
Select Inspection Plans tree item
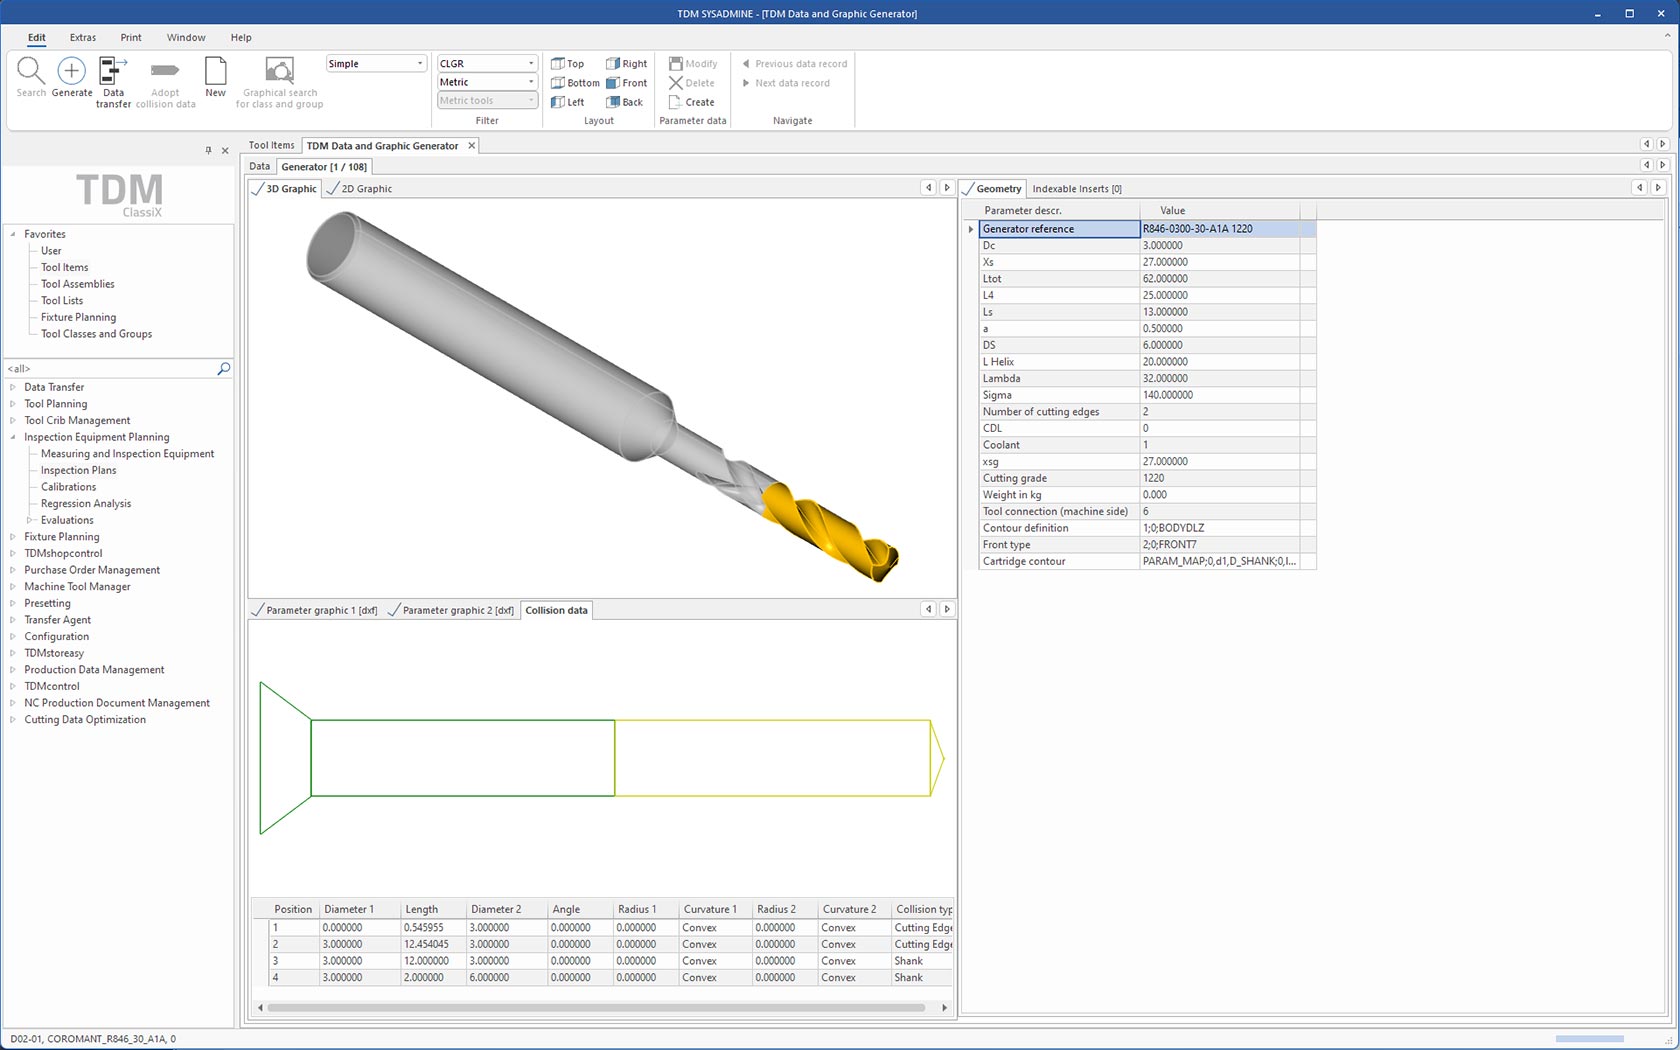tap(79, 470)
